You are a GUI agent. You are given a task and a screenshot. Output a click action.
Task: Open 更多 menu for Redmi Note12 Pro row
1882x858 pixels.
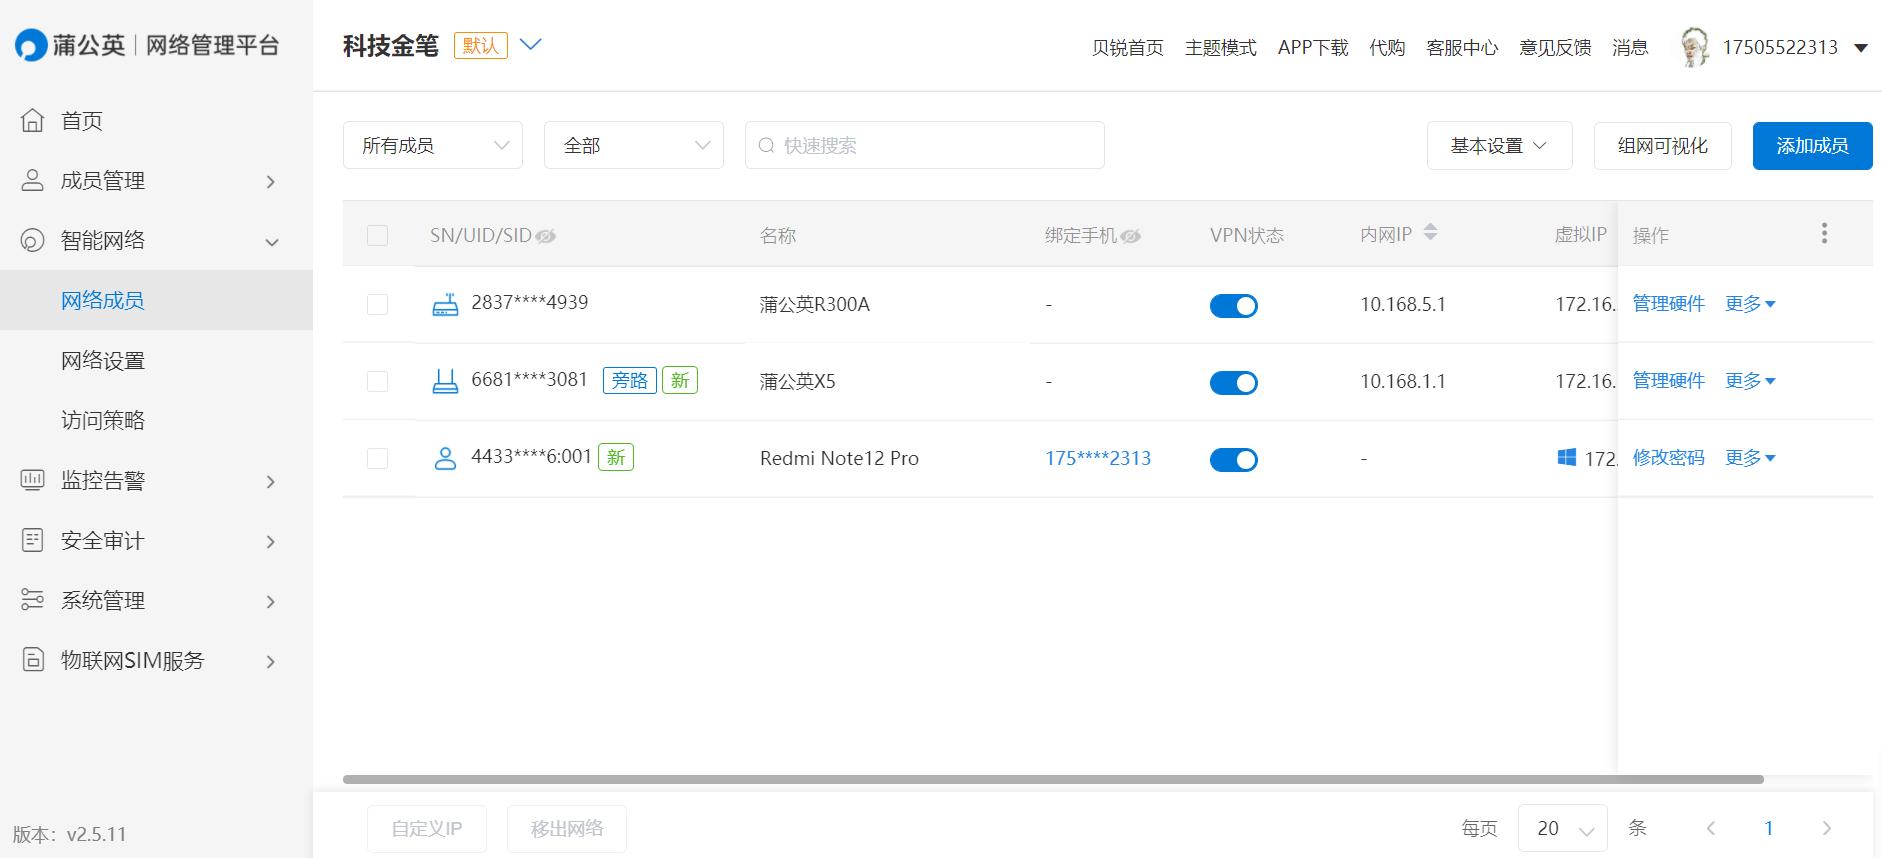coord(1750,457)
